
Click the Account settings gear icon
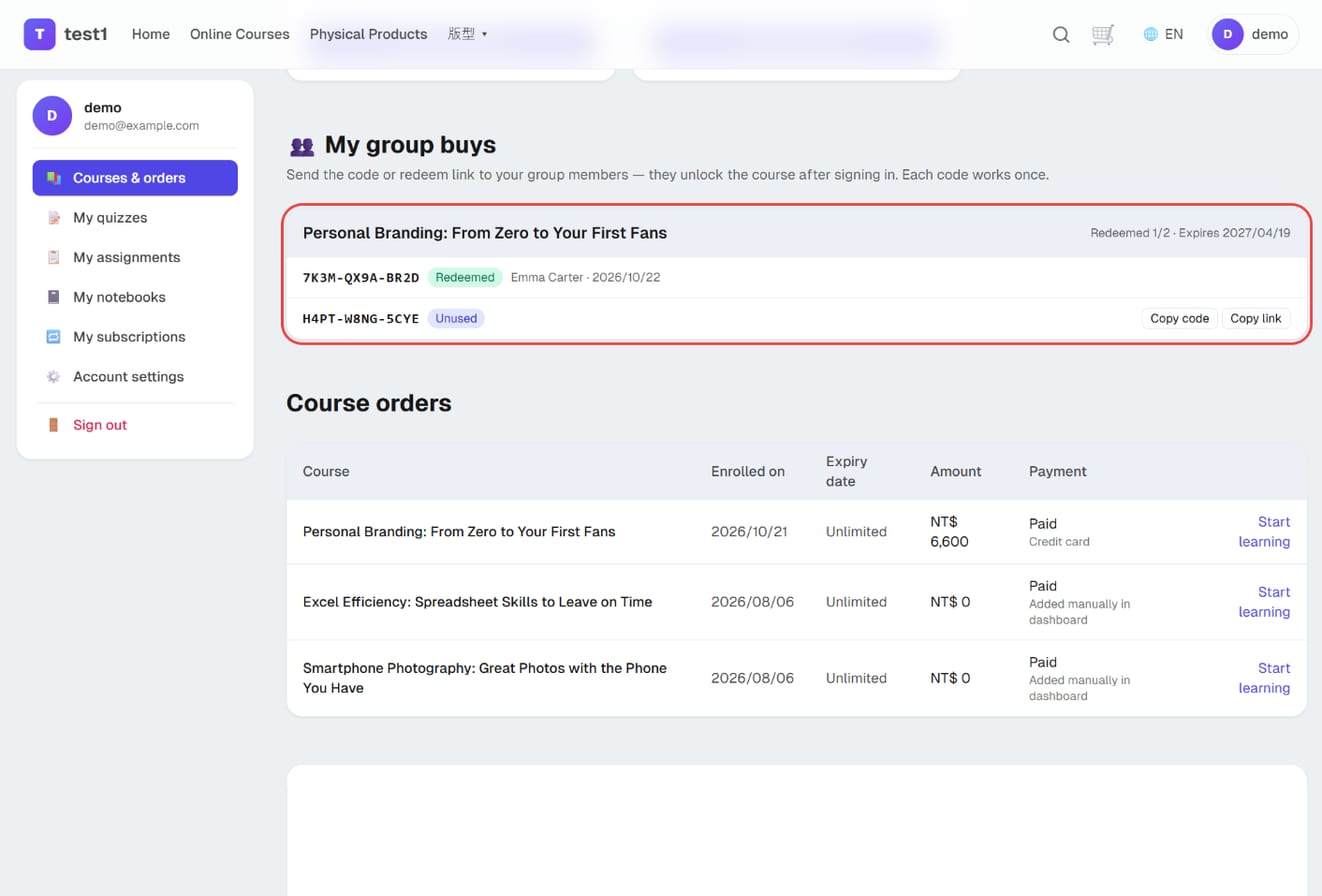pyautogui.click(x=54, y=377)
